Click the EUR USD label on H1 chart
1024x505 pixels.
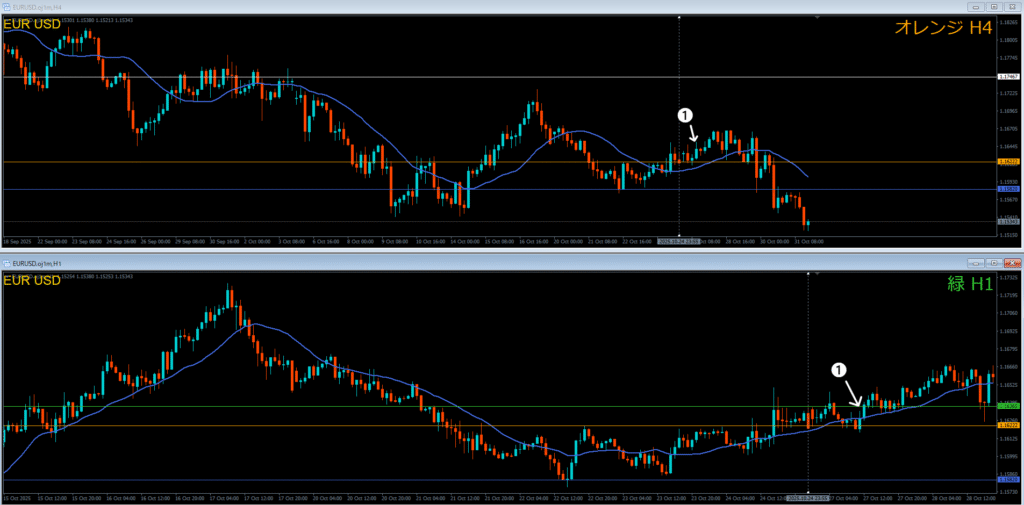[31, 282]
